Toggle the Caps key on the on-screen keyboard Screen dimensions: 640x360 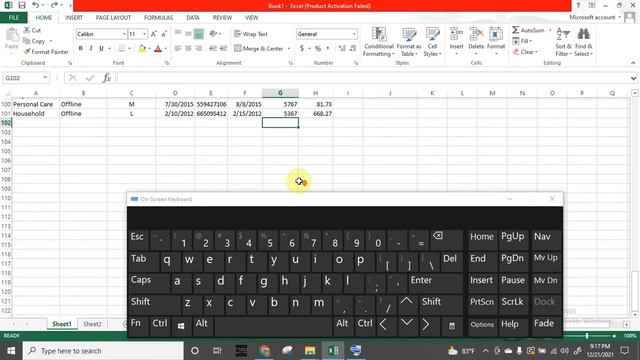[149, 283]
